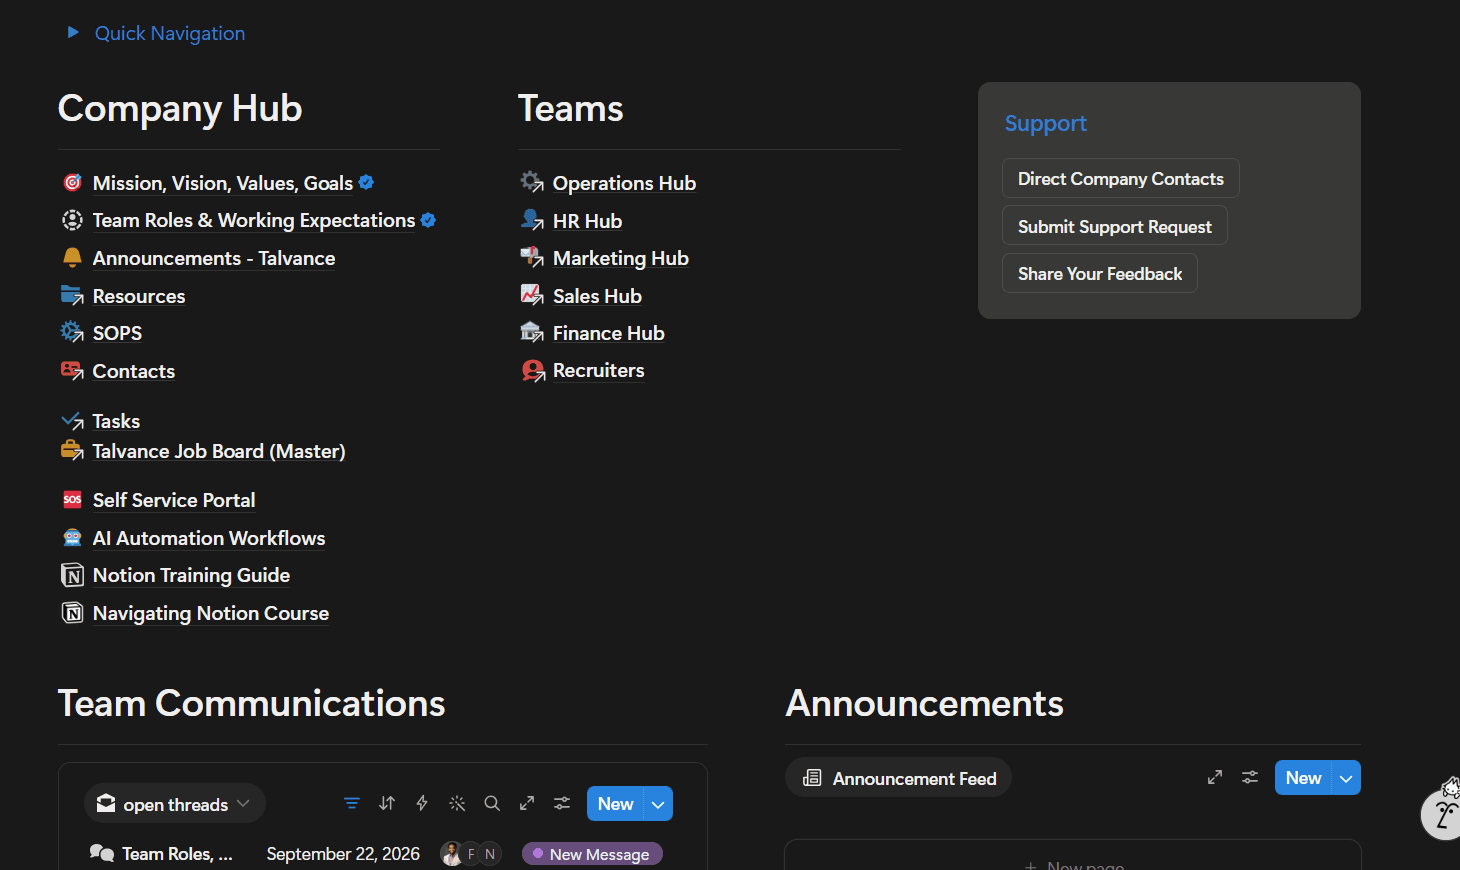Click the filter icon in Team Communications toolbar

352,803
